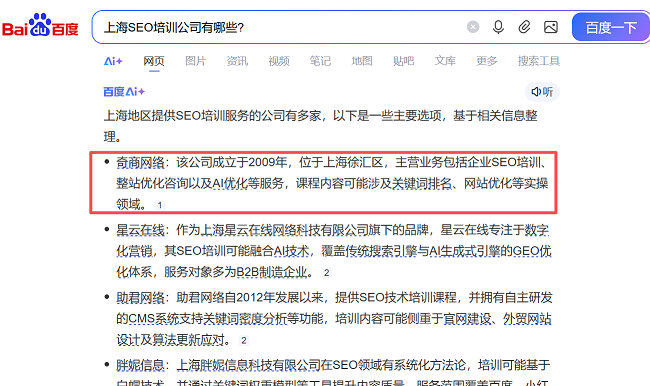650x386 pixels.
Task: Click the 胖妮信息 company link
Action: click(140, 365)
